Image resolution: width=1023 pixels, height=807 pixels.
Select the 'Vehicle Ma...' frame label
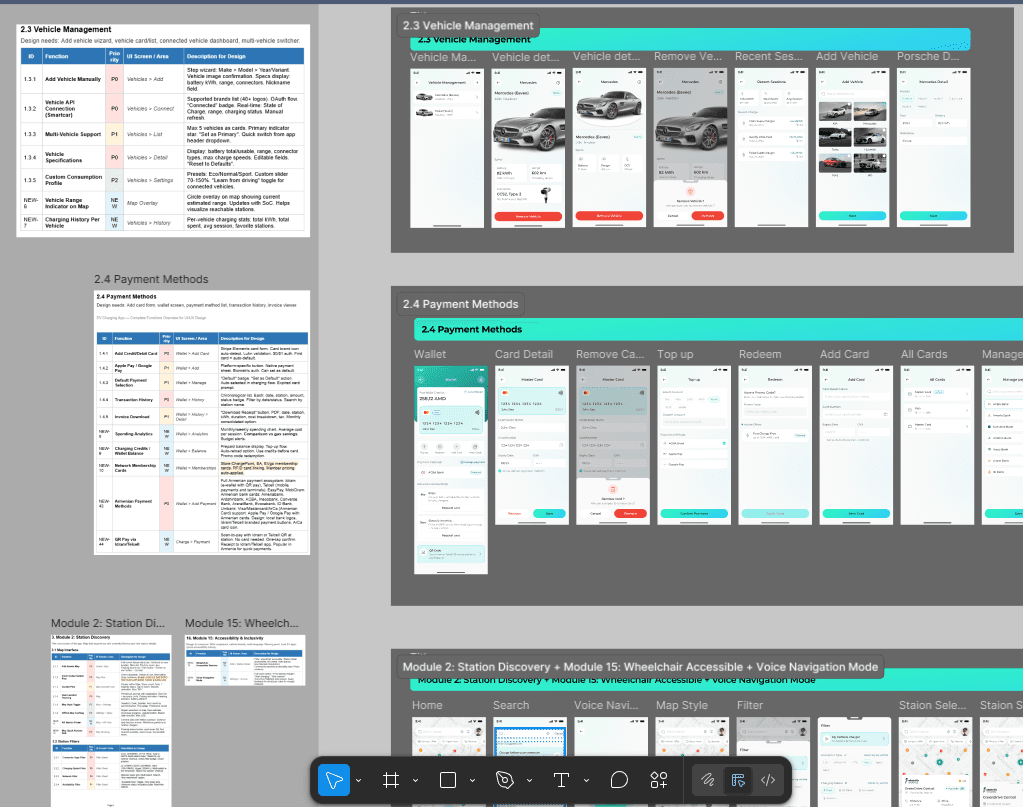click(443, 57)
